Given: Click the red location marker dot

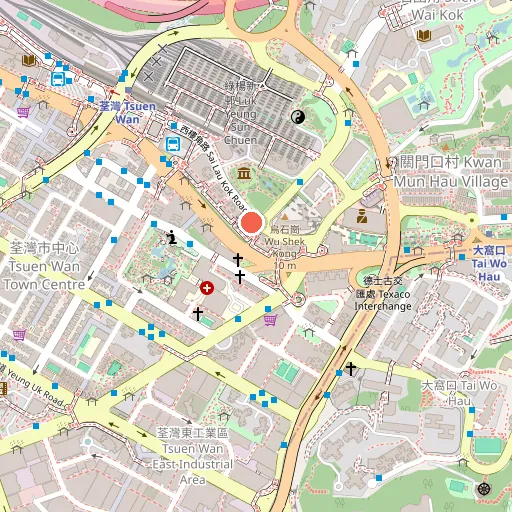Looking at the screenshot, I should click(x=252, y=222).
